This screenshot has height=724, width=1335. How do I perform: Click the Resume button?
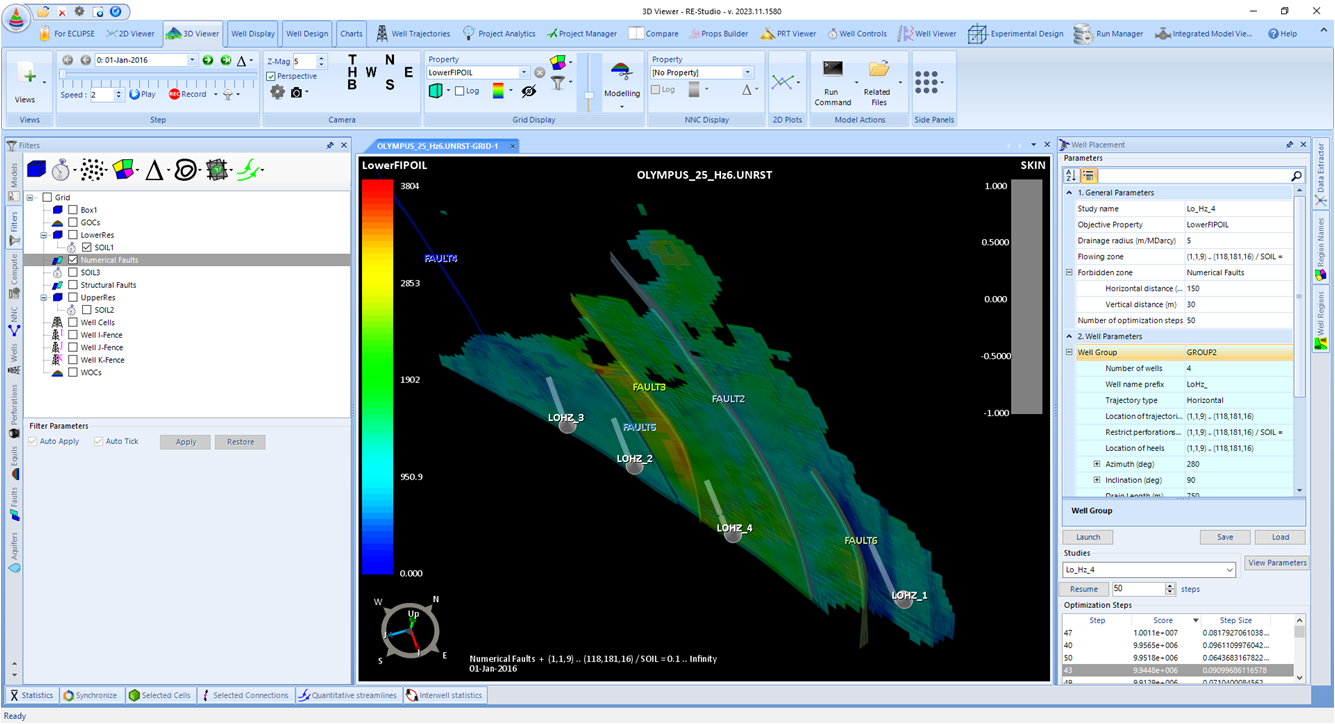tap(1084, 589)
